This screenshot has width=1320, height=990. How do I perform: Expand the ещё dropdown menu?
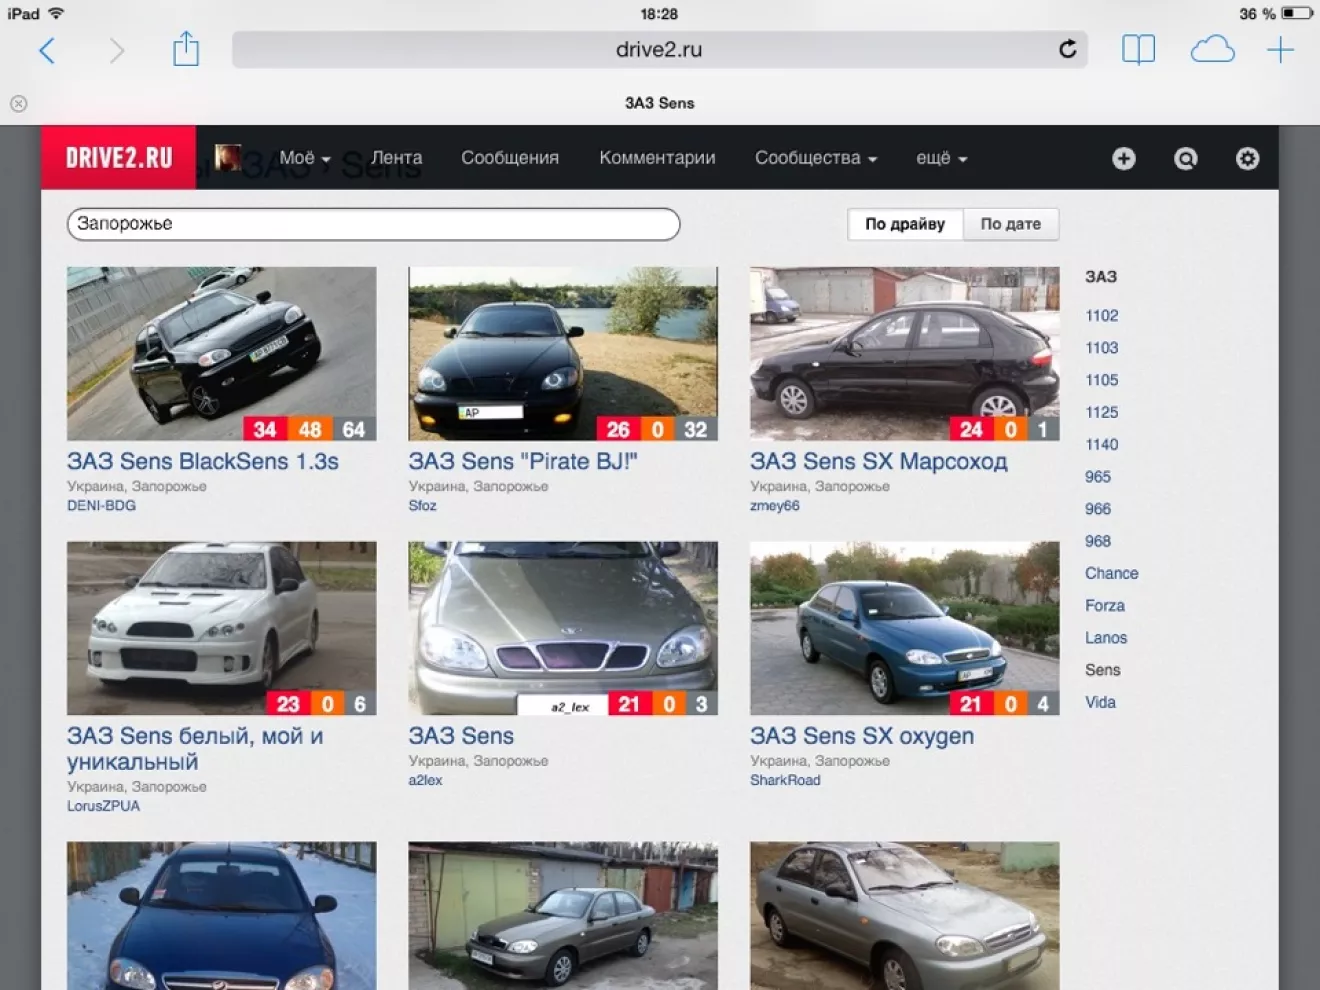[x=941, y=158]
